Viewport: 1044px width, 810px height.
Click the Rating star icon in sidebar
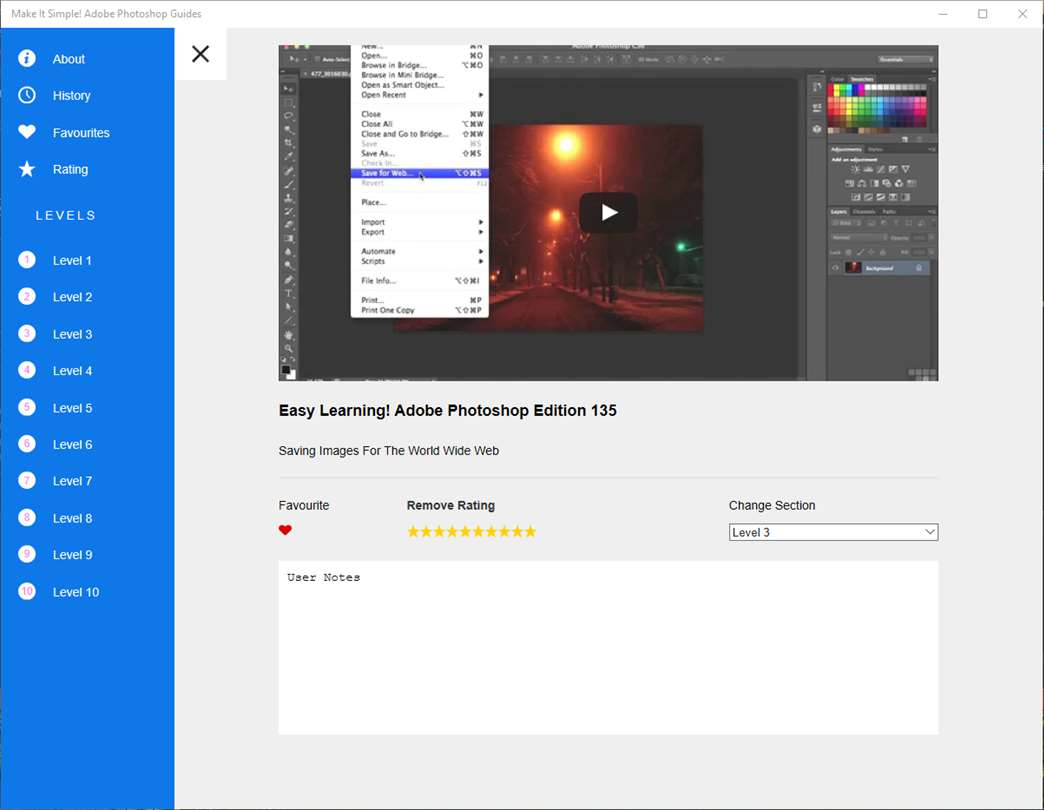click(27, 169)
